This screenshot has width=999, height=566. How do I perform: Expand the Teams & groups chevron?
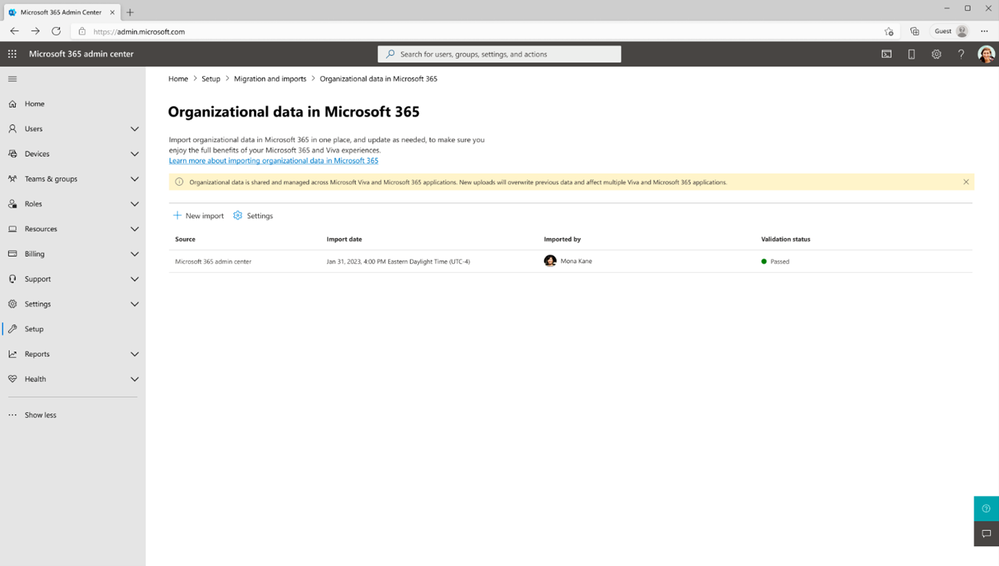(x=134, y=179)
